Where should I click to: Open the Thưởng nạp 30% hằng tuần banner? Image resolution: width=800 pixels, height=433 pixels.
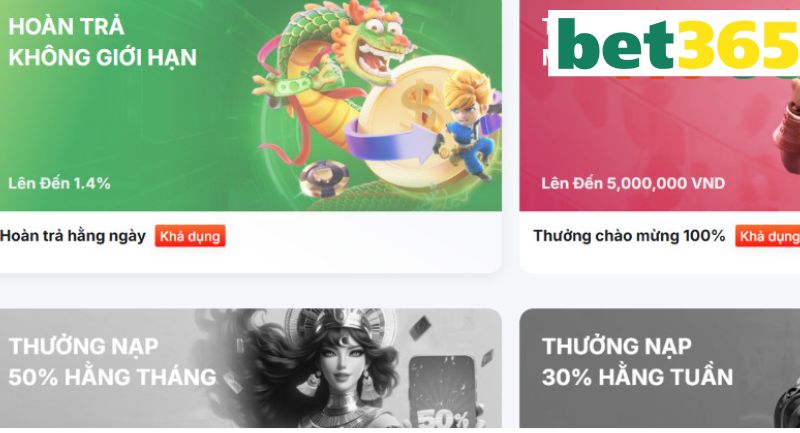[660, 368]
